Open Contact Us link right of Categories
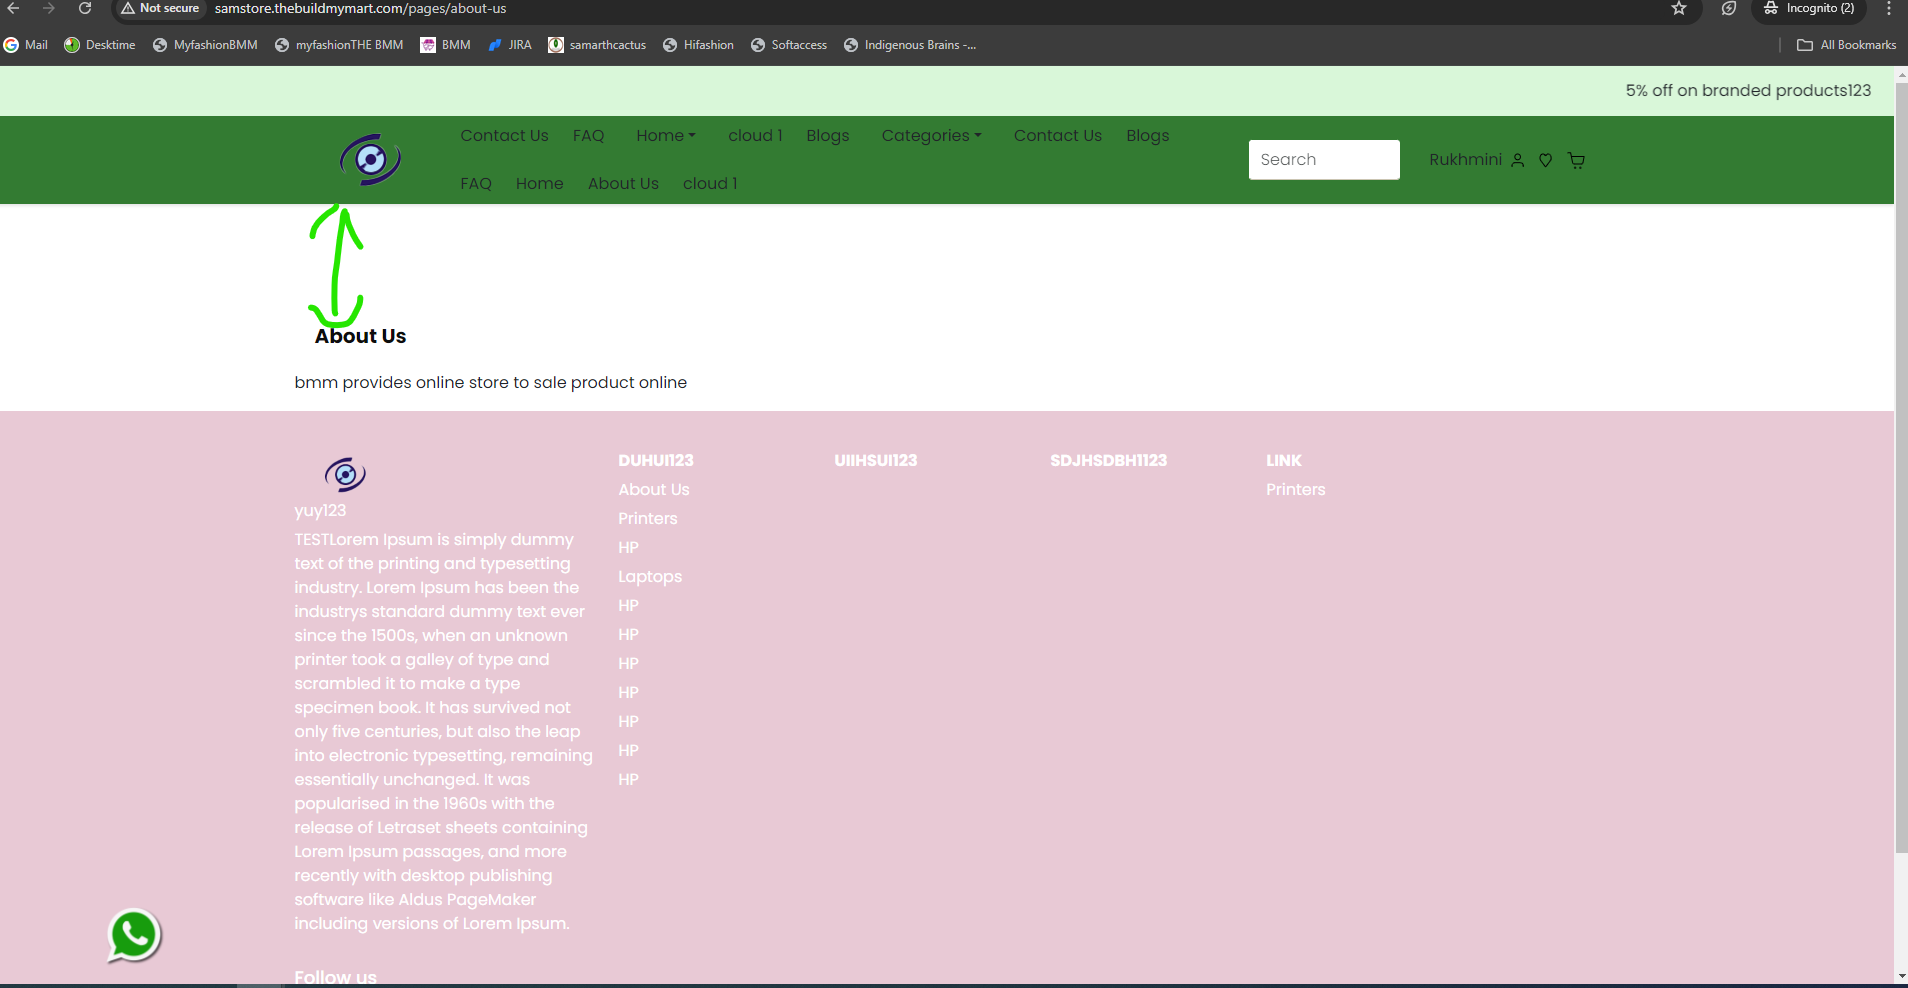The image size is (1908, 988). tap(1058, 136)
